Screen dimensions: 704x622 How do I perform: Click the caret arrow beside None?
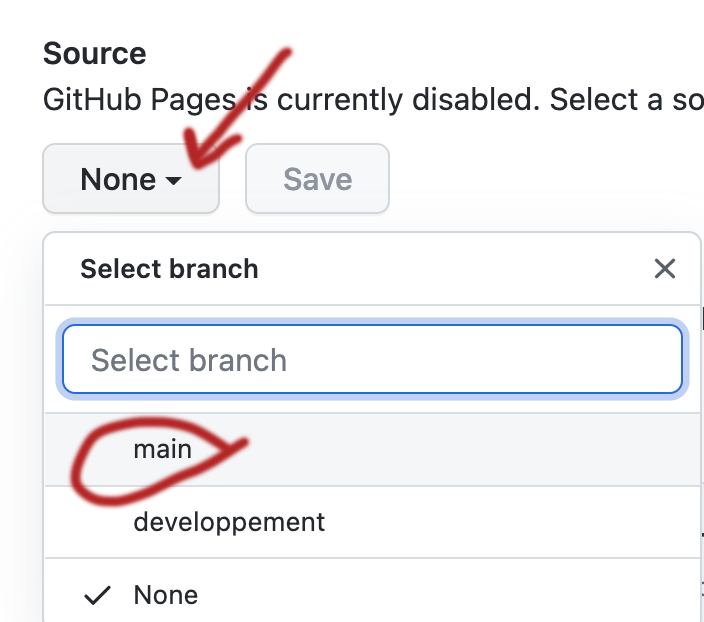tap(174, 181)
